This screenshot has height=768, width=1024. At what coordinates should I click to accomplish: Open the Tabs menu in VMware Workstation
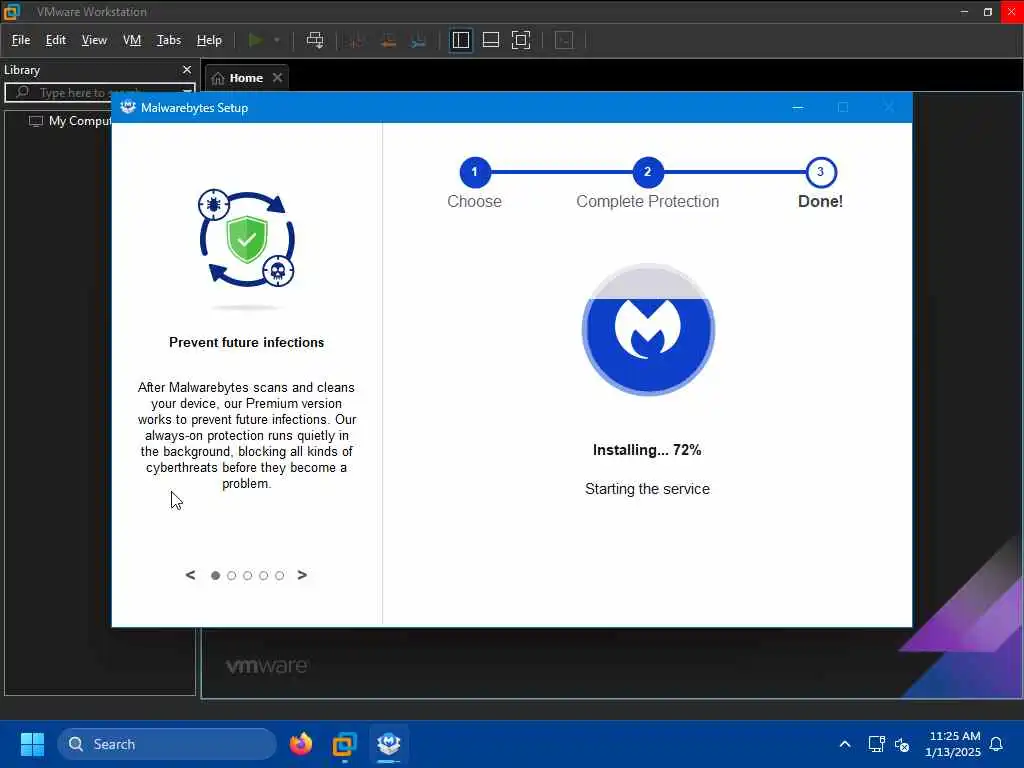pyautogui.click(x=168, y=40)
